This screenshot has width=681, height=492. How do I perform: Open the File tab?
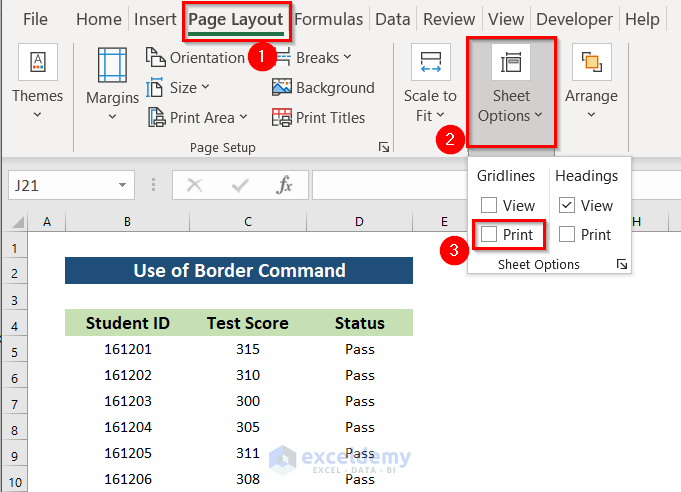pyautogui.click(x=35, y=20)
